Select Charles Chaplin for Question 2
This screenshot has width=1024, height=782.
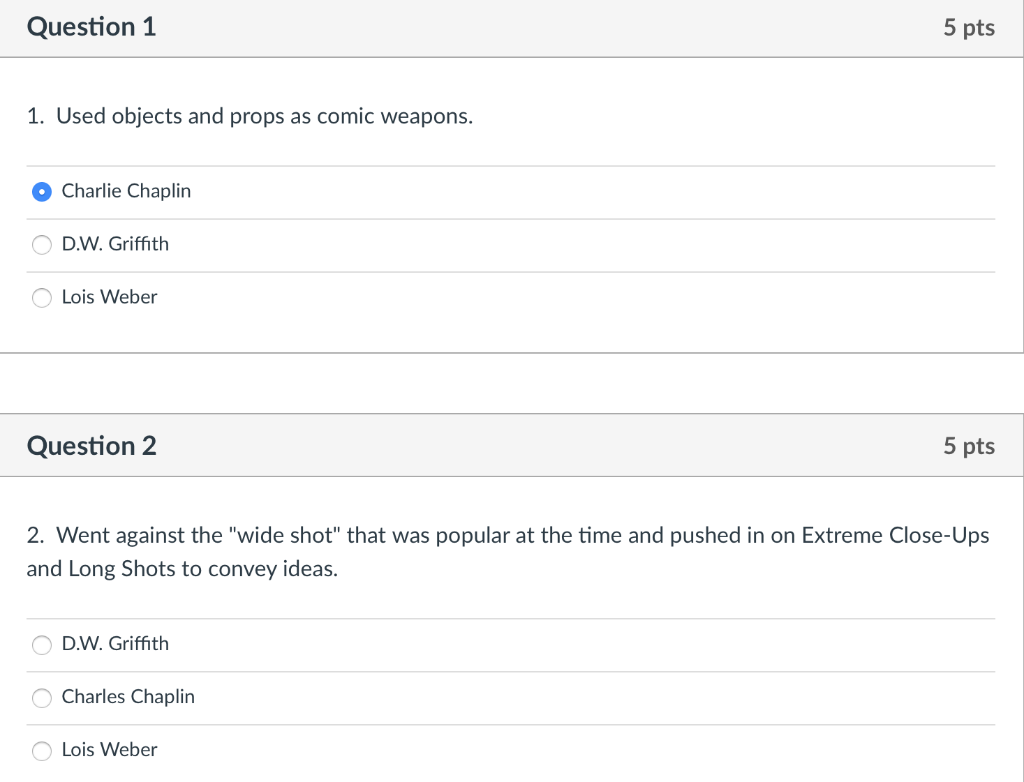[x=42, y=698]
